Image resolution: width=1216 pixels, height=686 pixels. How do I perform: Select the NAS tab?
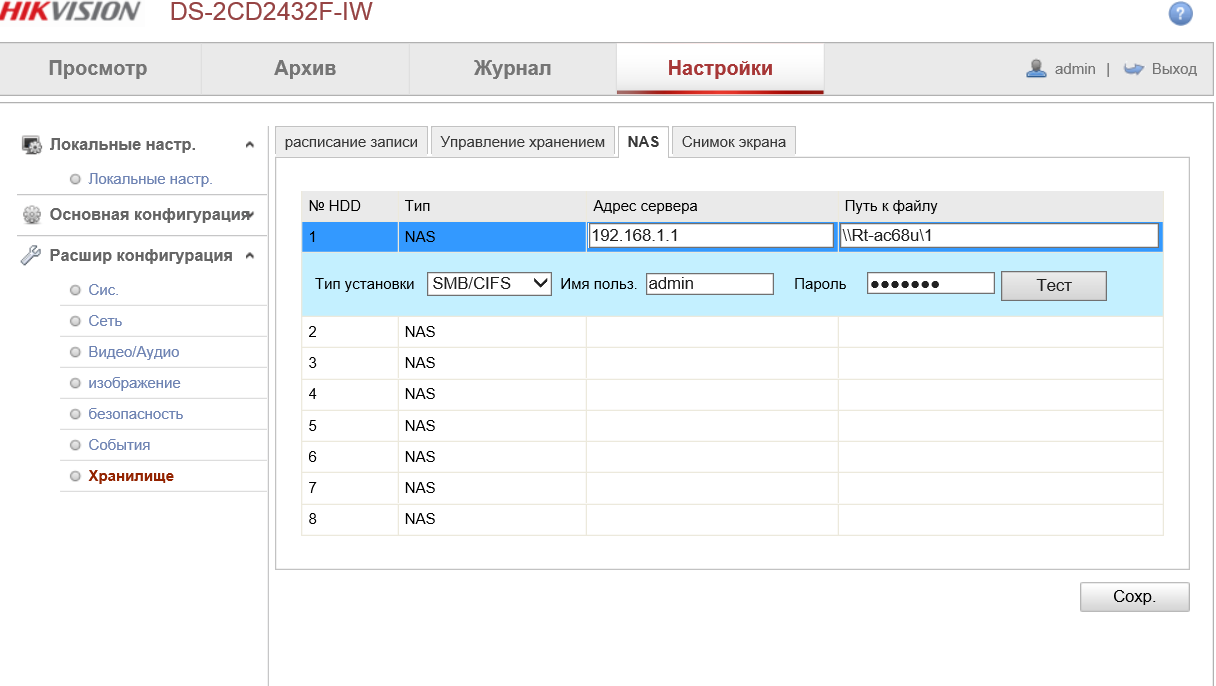click(x=643, y=141)
